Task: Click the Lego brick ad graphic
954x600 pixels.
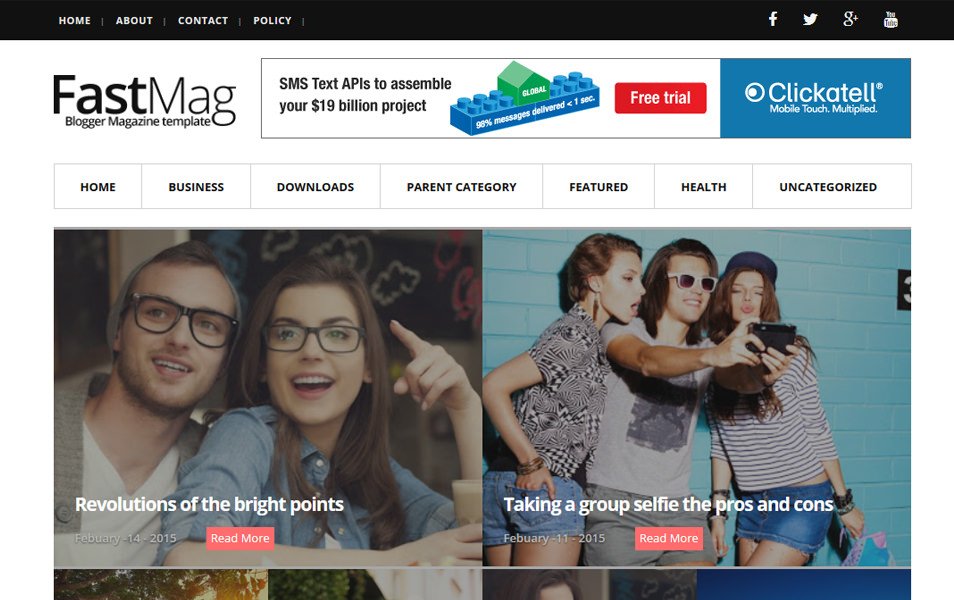Action: [524, 98]
